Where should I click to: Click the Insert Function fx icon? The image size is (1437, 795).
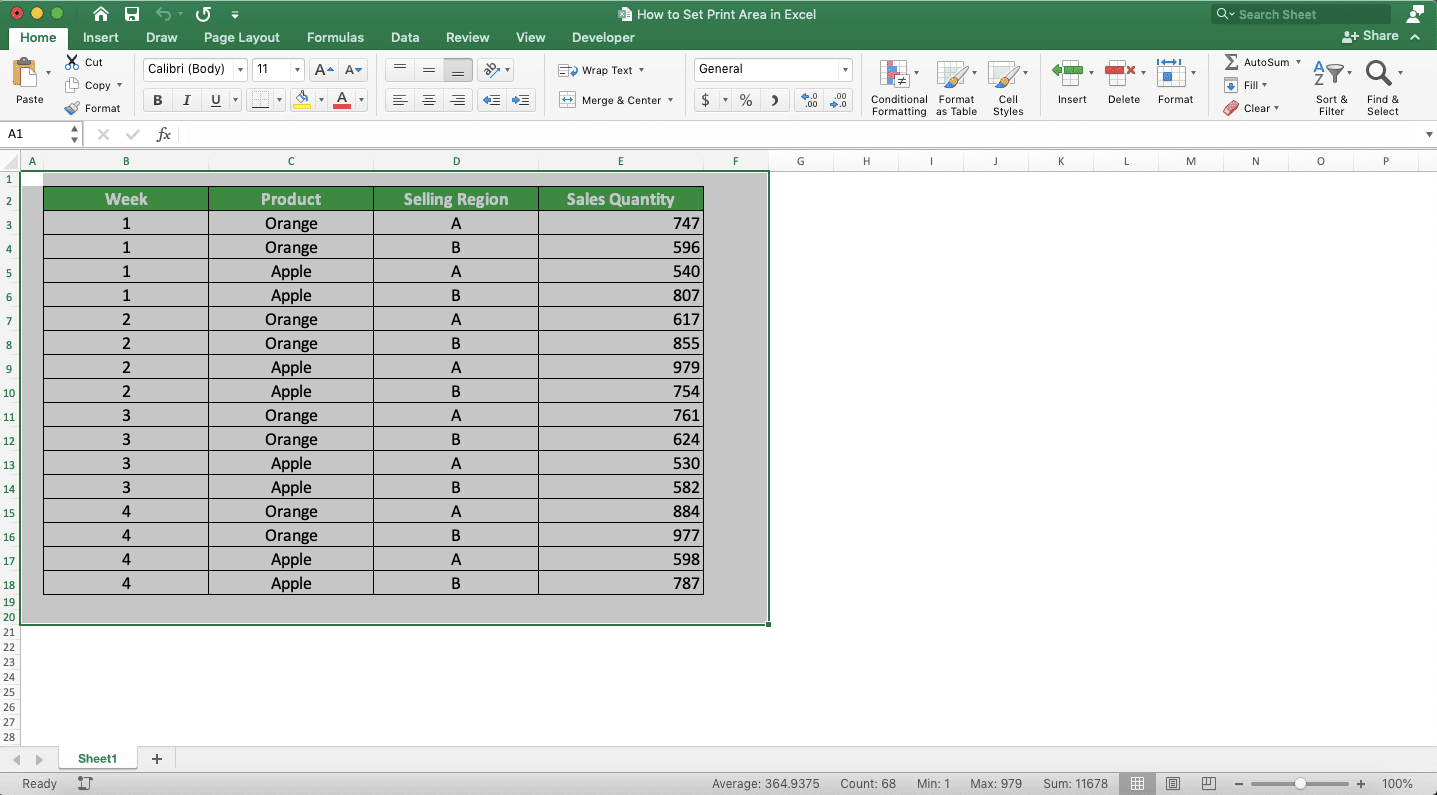click(x=164, y=134)
